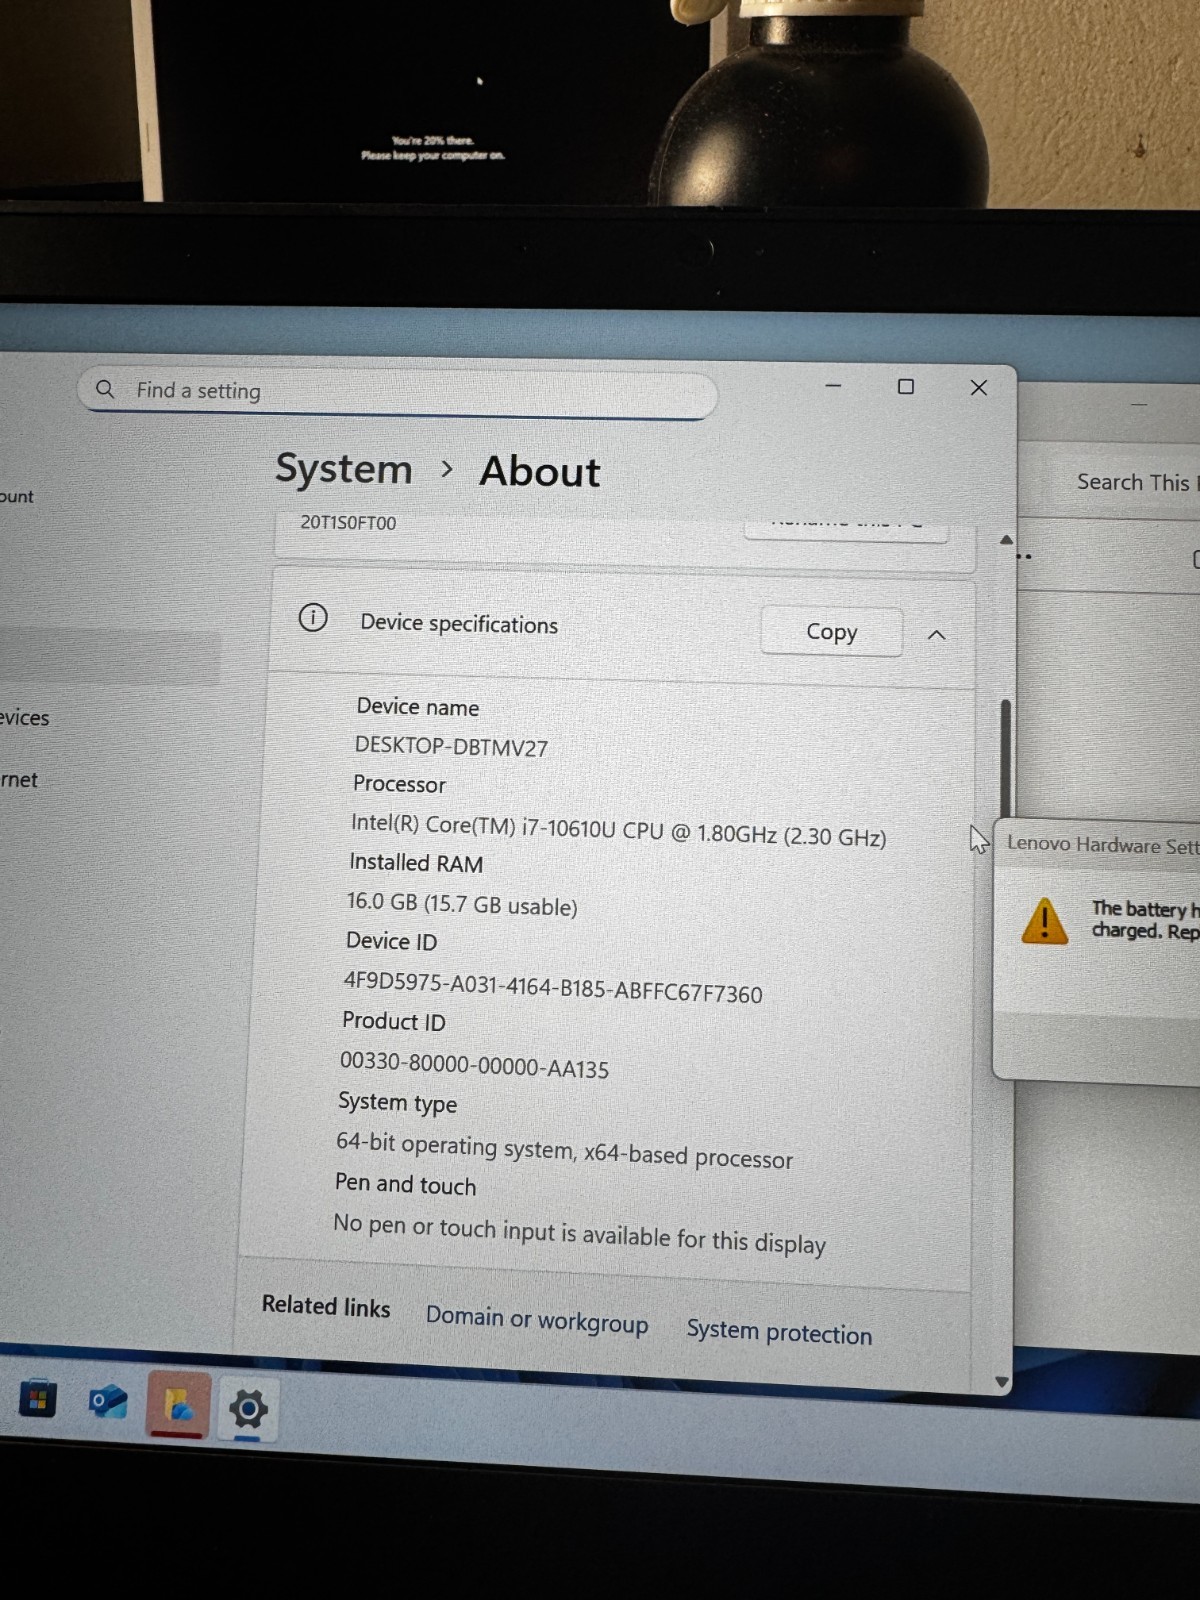1200x1600 pixels.
Task: Click the Product ID label
Action: tap(393, 1021)
